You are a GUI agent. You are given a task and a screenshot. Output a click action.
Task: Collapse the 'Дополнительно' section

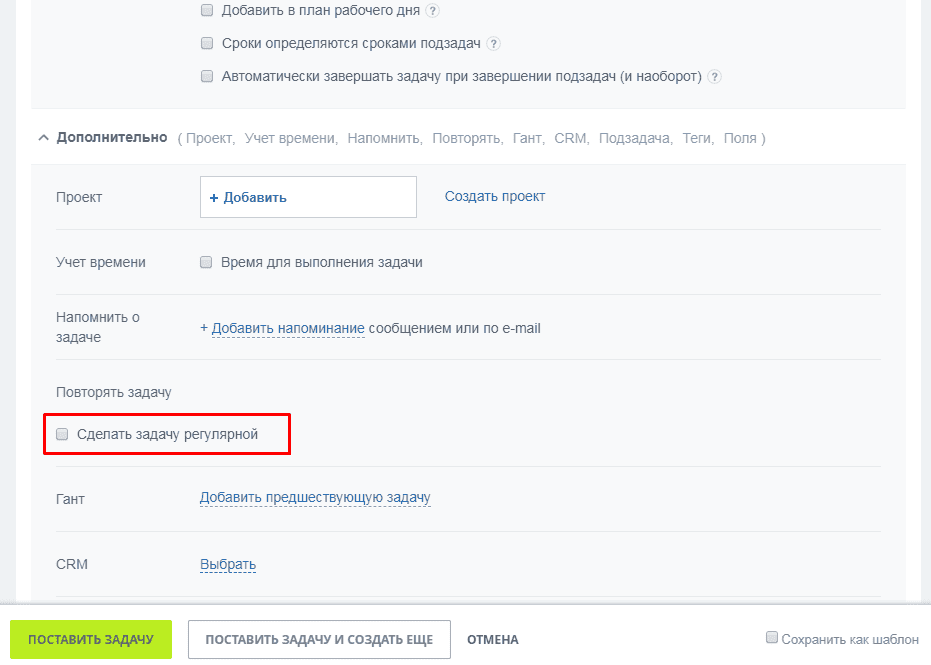coord(43,138)
